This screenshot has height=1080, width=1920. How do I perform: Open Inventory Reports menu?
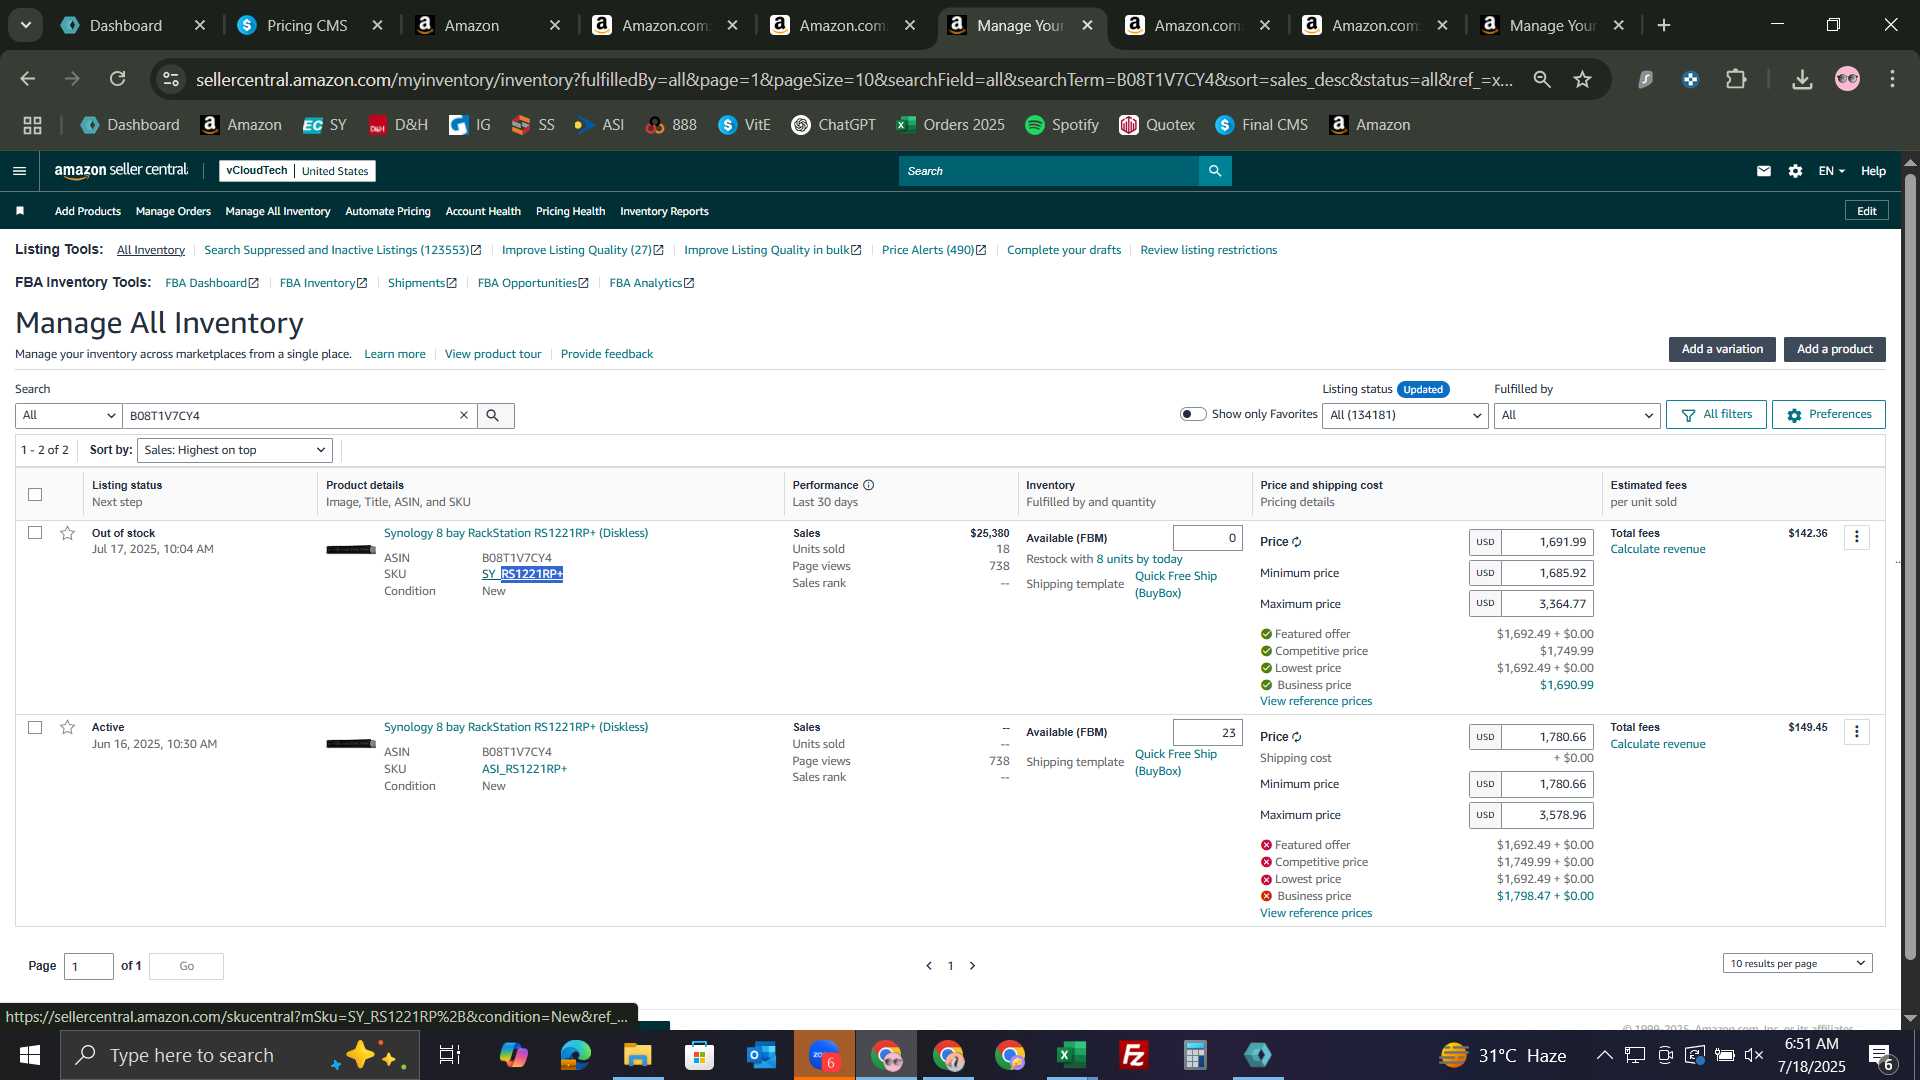pyautogui.click(x=664, y=211)
